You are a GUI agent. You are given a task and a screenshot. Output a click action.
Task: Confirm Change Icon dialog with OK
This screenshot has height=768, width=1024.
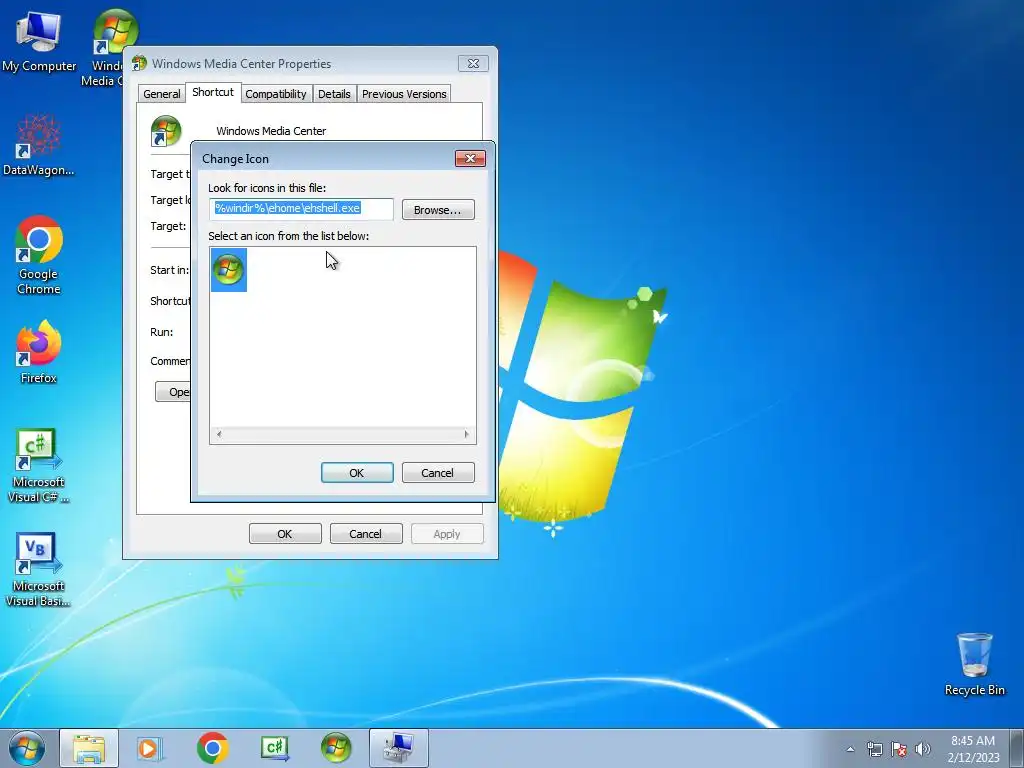[x=357, y=472]
